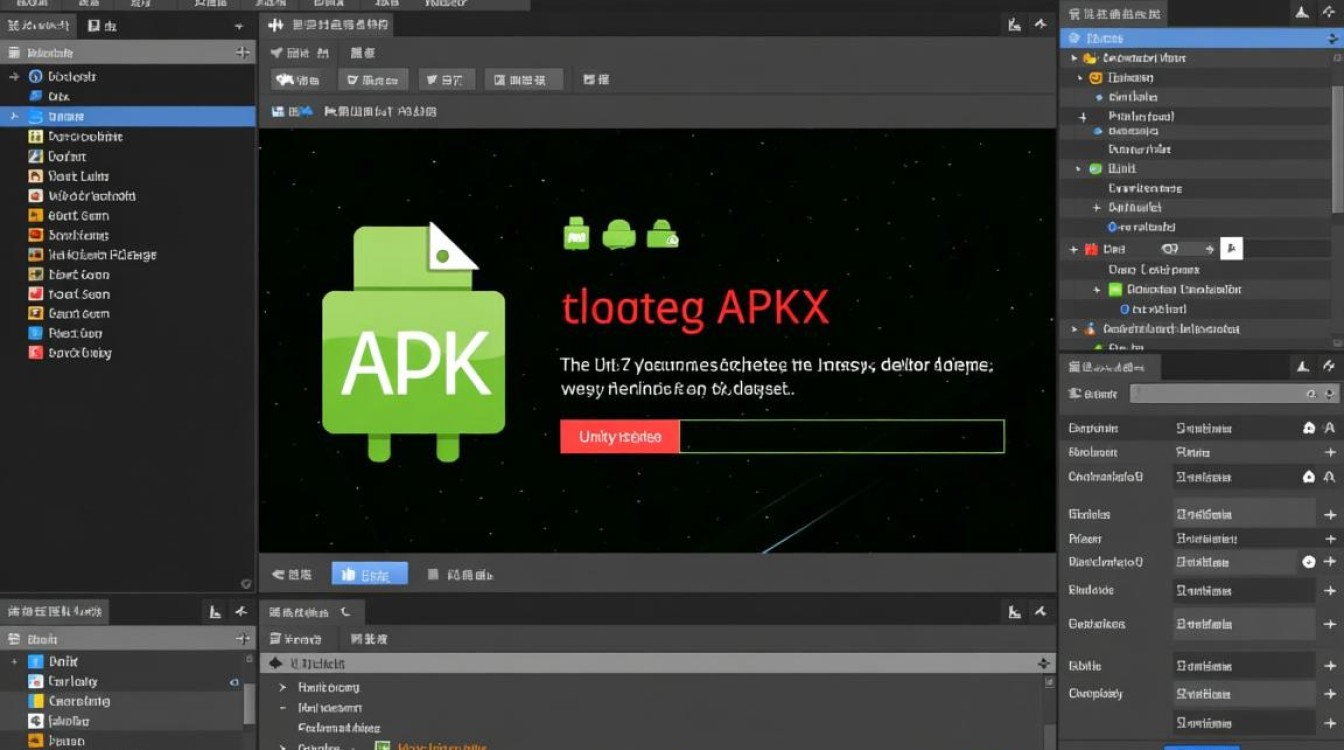Click the plus icon in the left panel header bar

[x=242, y=52]
